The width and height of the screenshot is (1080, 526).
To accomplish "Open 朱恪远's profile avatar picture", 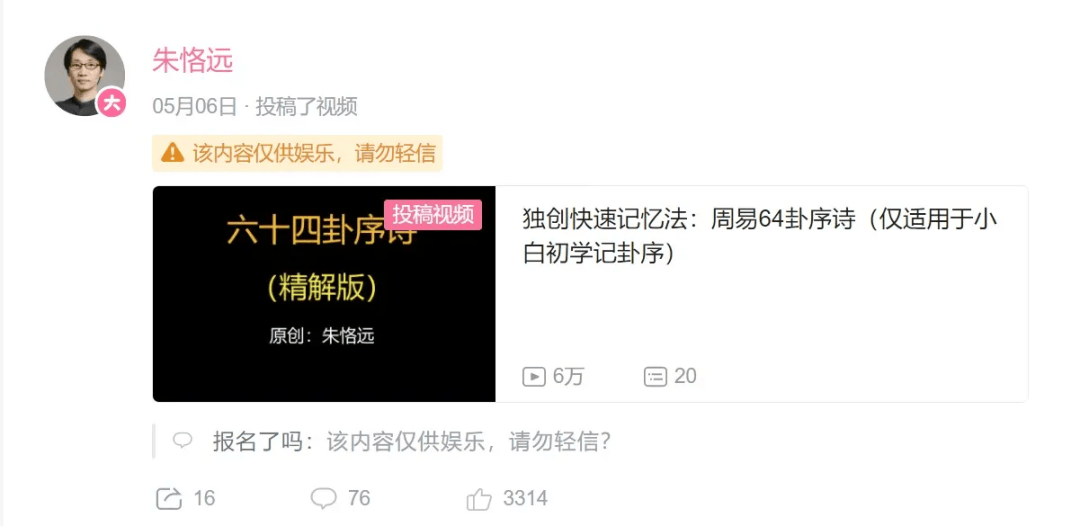I will (x=84, y=76).
